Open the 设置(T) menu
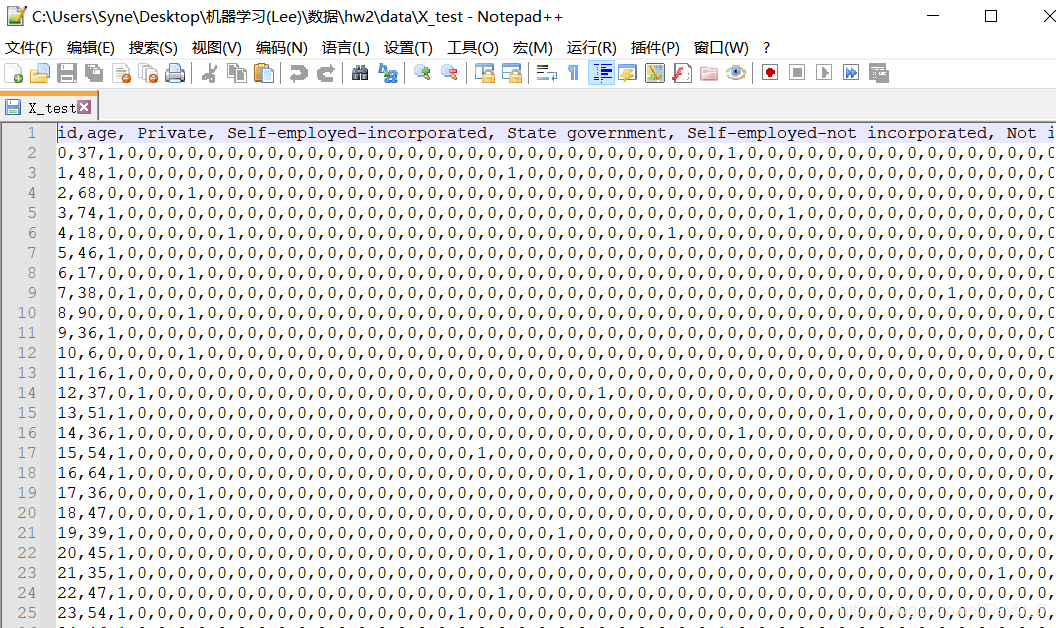 pos(408,48)
